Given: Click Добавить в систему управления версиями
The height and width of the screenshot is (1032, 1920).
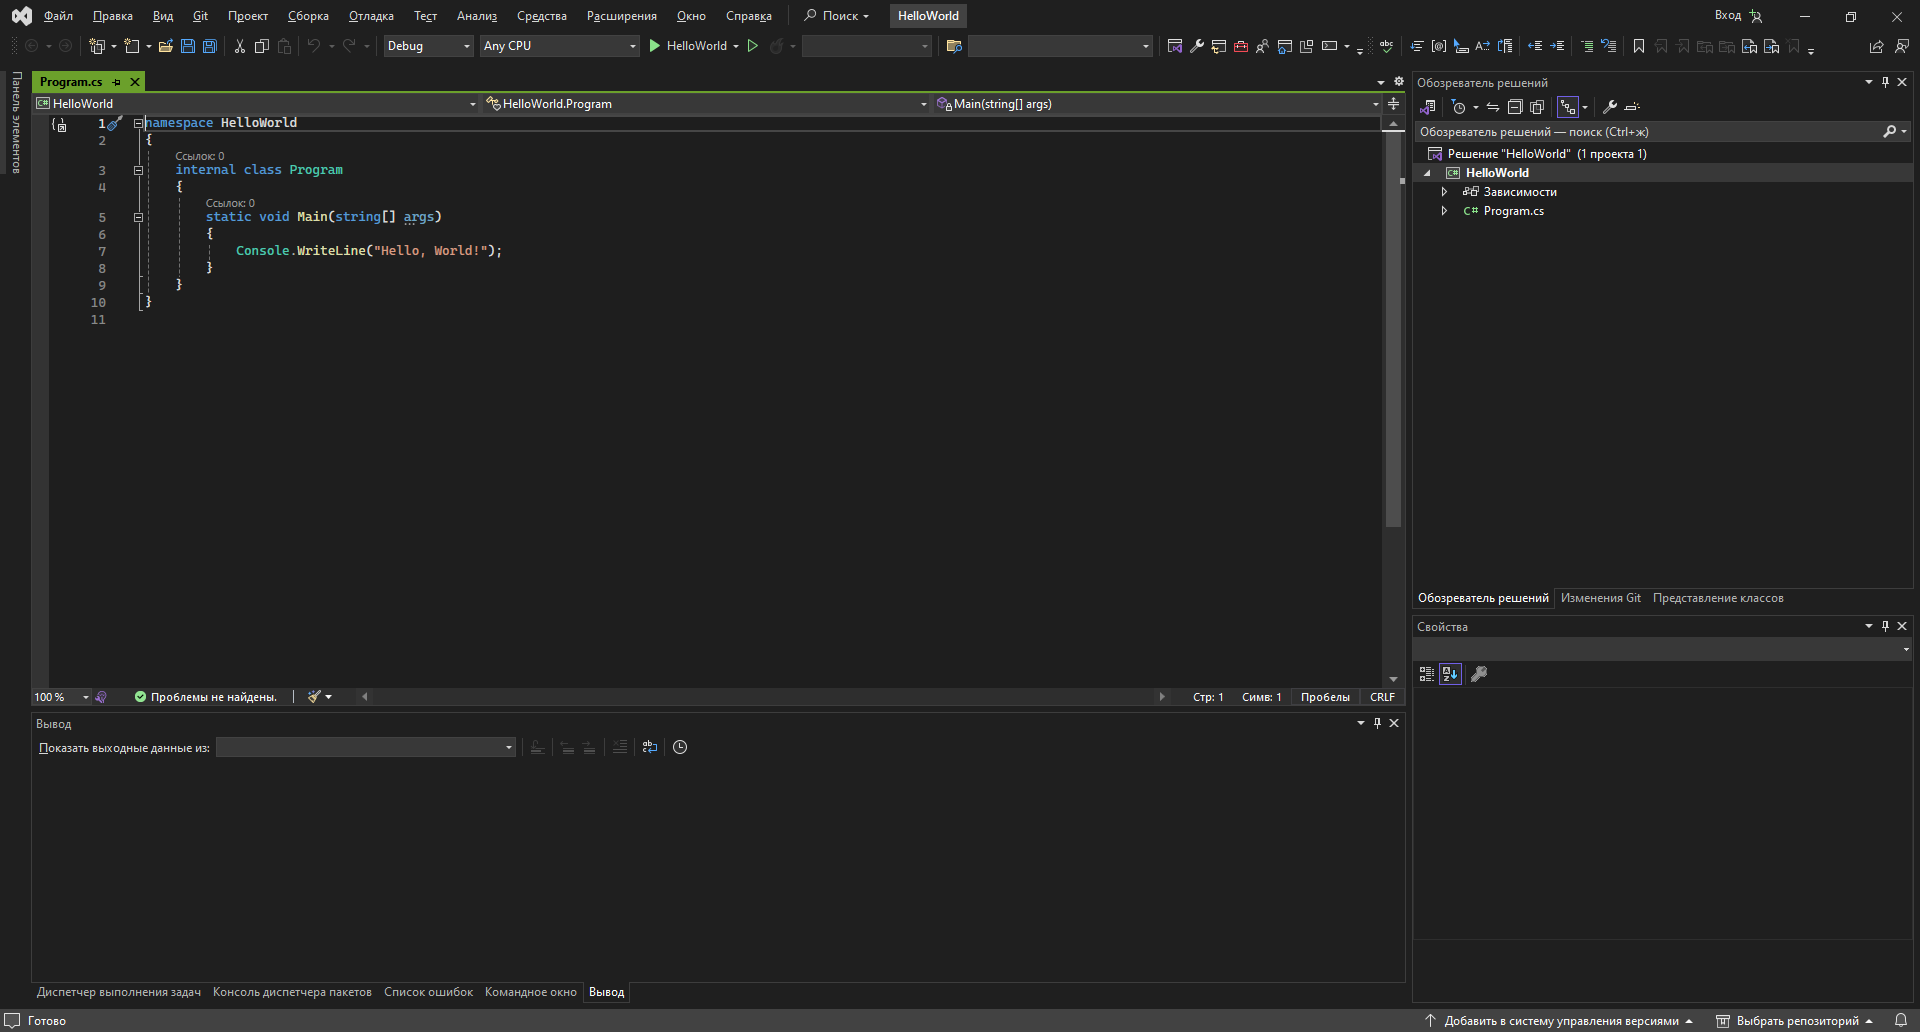Looking at the screenshot, I should (x=1560, y=1021).
